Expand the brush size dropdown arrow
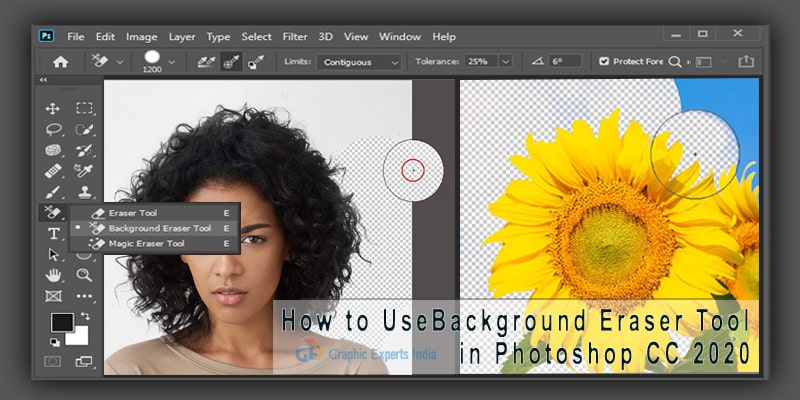This screenshot has width=800, height=400. (171, 62)
